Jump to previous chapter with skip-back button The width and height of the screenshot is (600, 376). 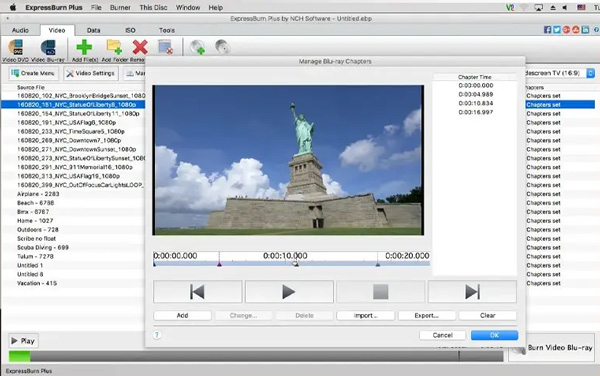pos(197,292)
